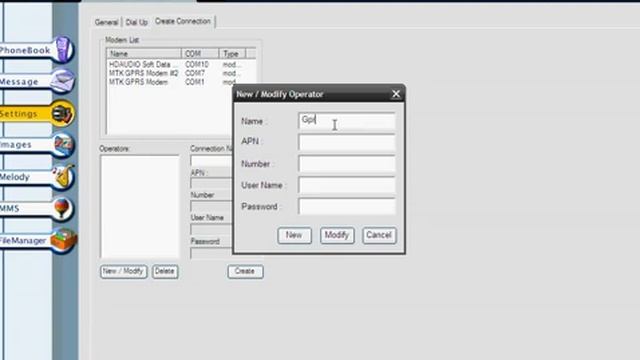
Task: Click the New / Modify button below Operators
Action: tap(123, 271)
